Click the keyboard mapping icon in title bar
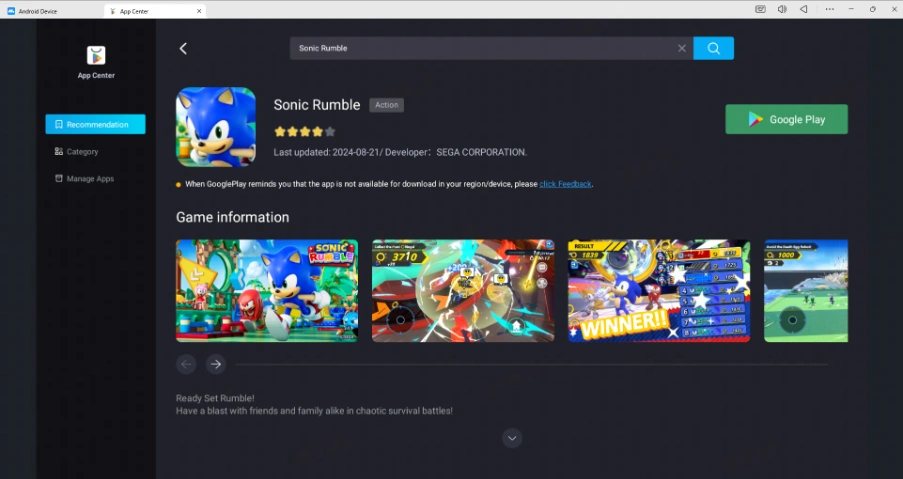The height and width of the screenshot is (479, 903). click(760, 9)
